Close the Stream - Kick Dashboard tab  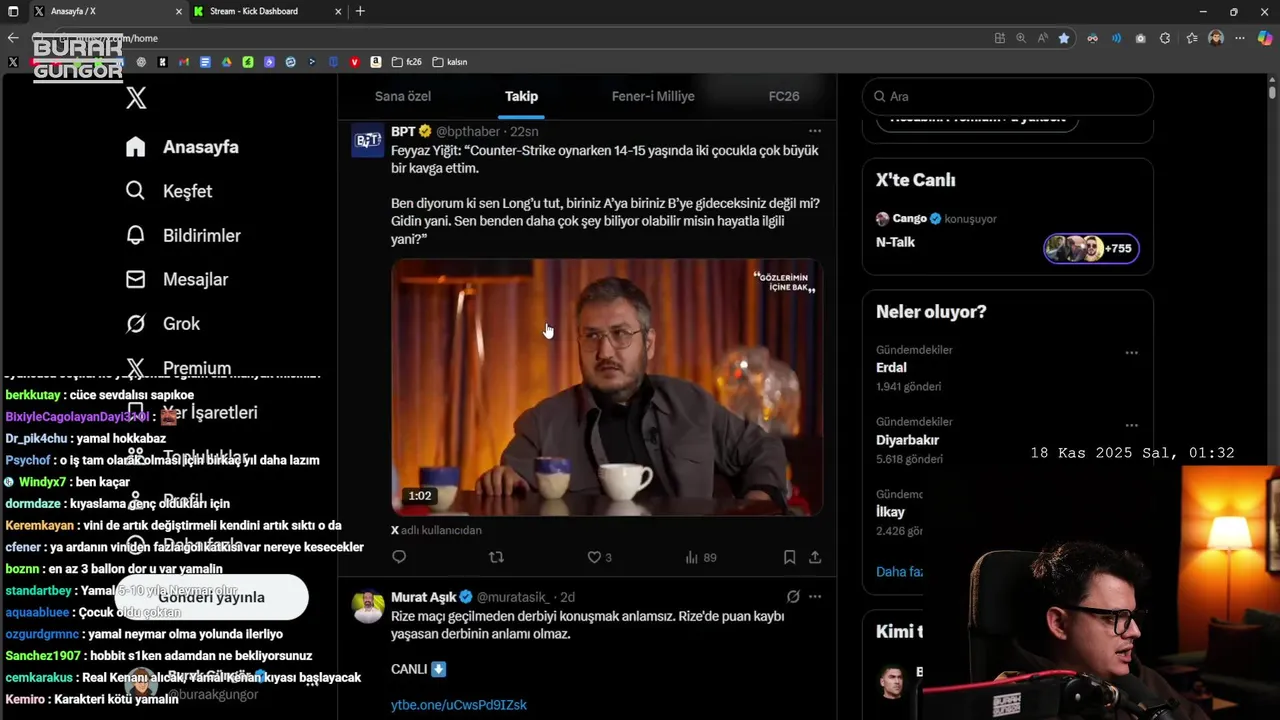click(x=338, y=11)
